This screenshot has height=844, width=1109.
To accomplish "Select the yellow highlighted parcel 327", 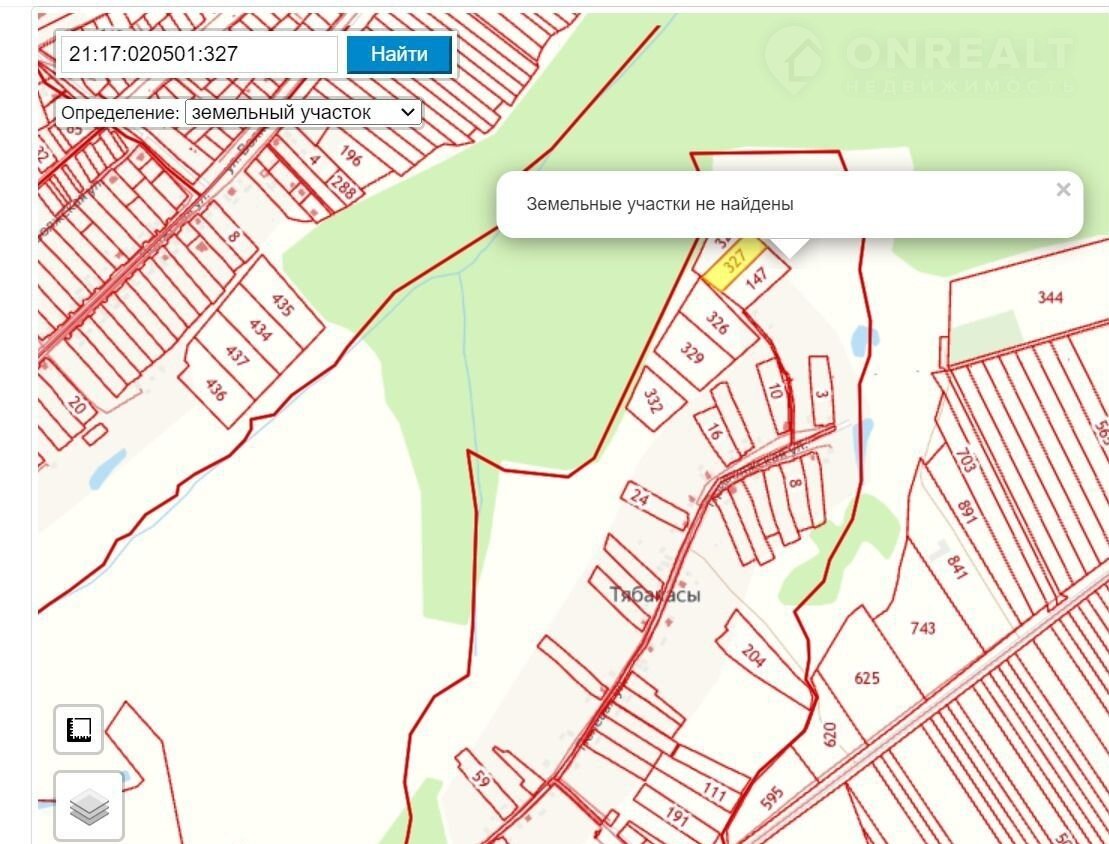I will (x=734, y=264).
